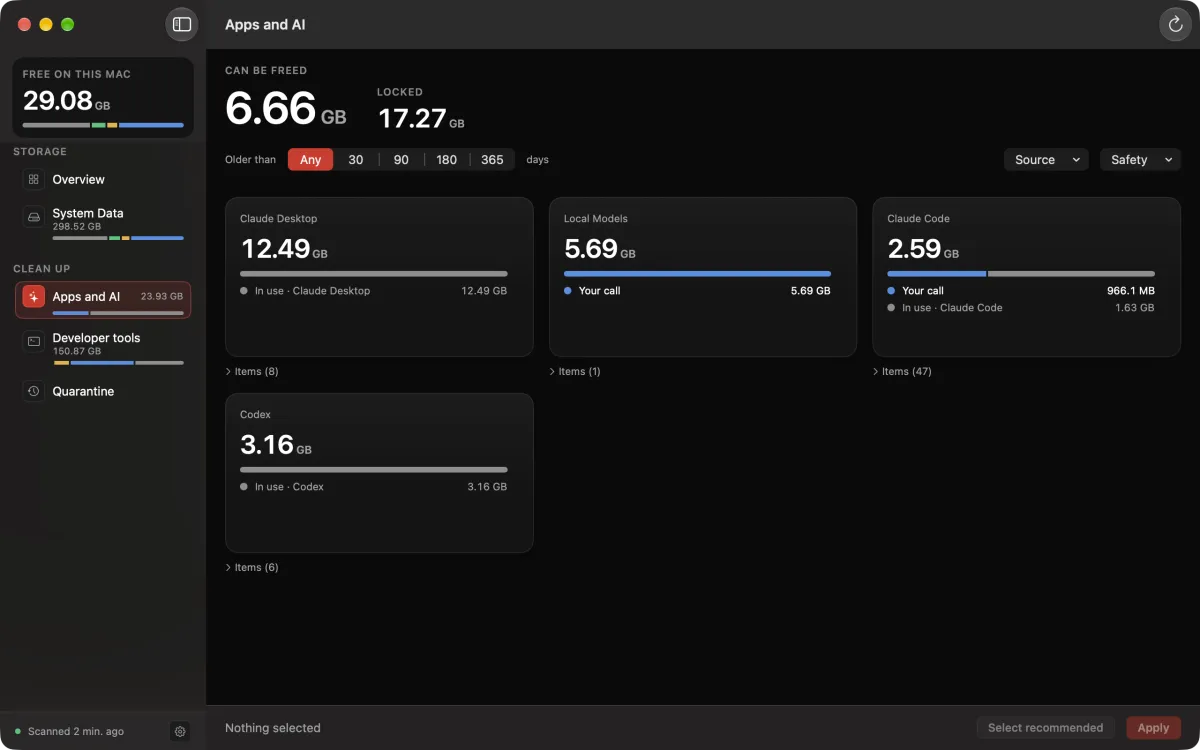Click the 966.1 MB value in Claude Code

pos(1130,291)
